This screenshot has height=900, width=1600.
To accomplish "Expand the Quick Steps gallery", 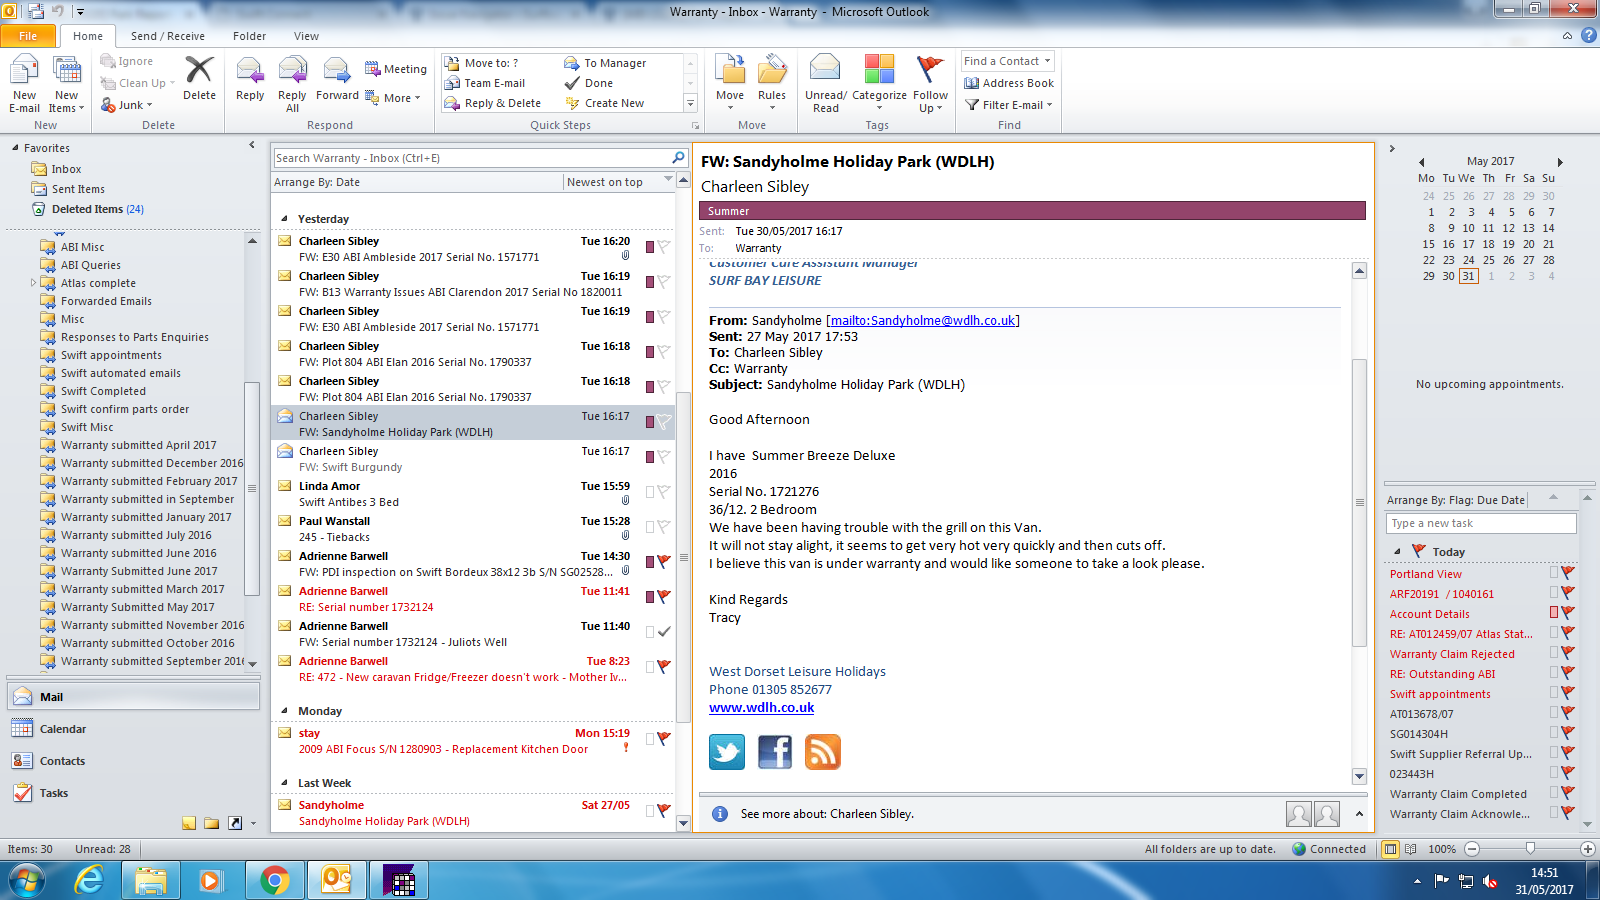I will point(690,103).
